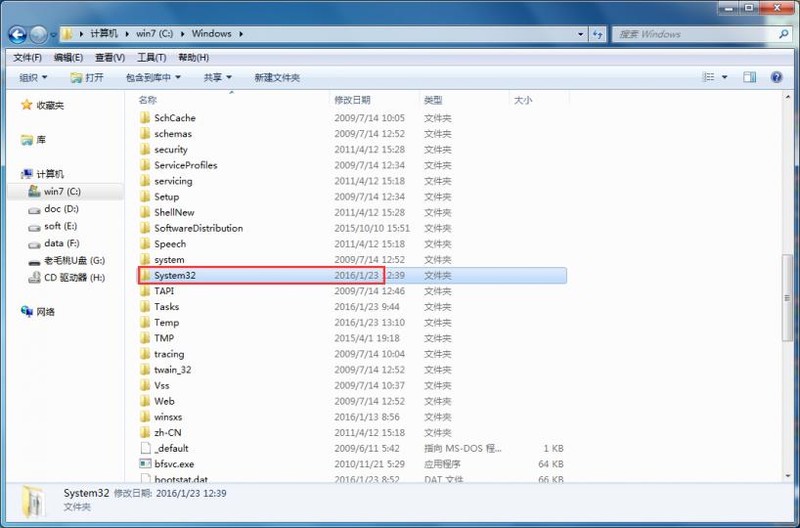Open the 编辑(E) menu
The width and height of the screenshot is (800, 528).
pos(68,58)
